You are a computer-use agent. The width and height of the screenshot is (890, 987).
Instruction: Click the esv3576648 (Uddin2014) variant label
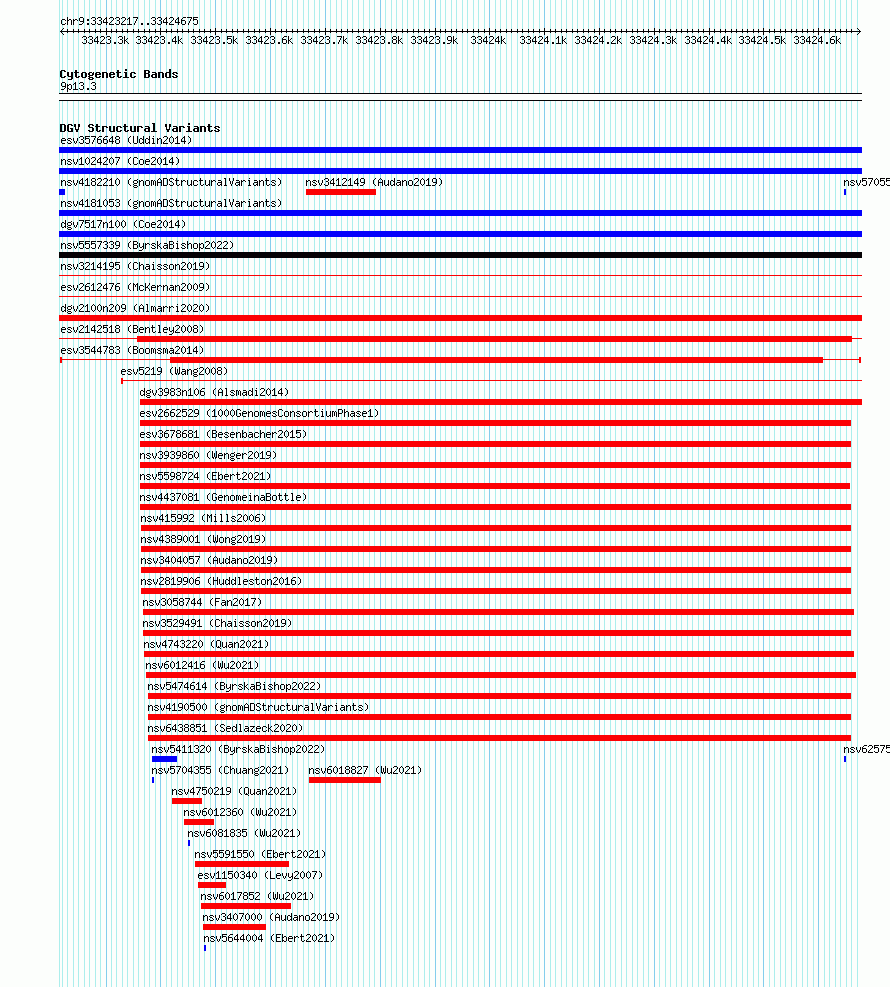(126, 140)
